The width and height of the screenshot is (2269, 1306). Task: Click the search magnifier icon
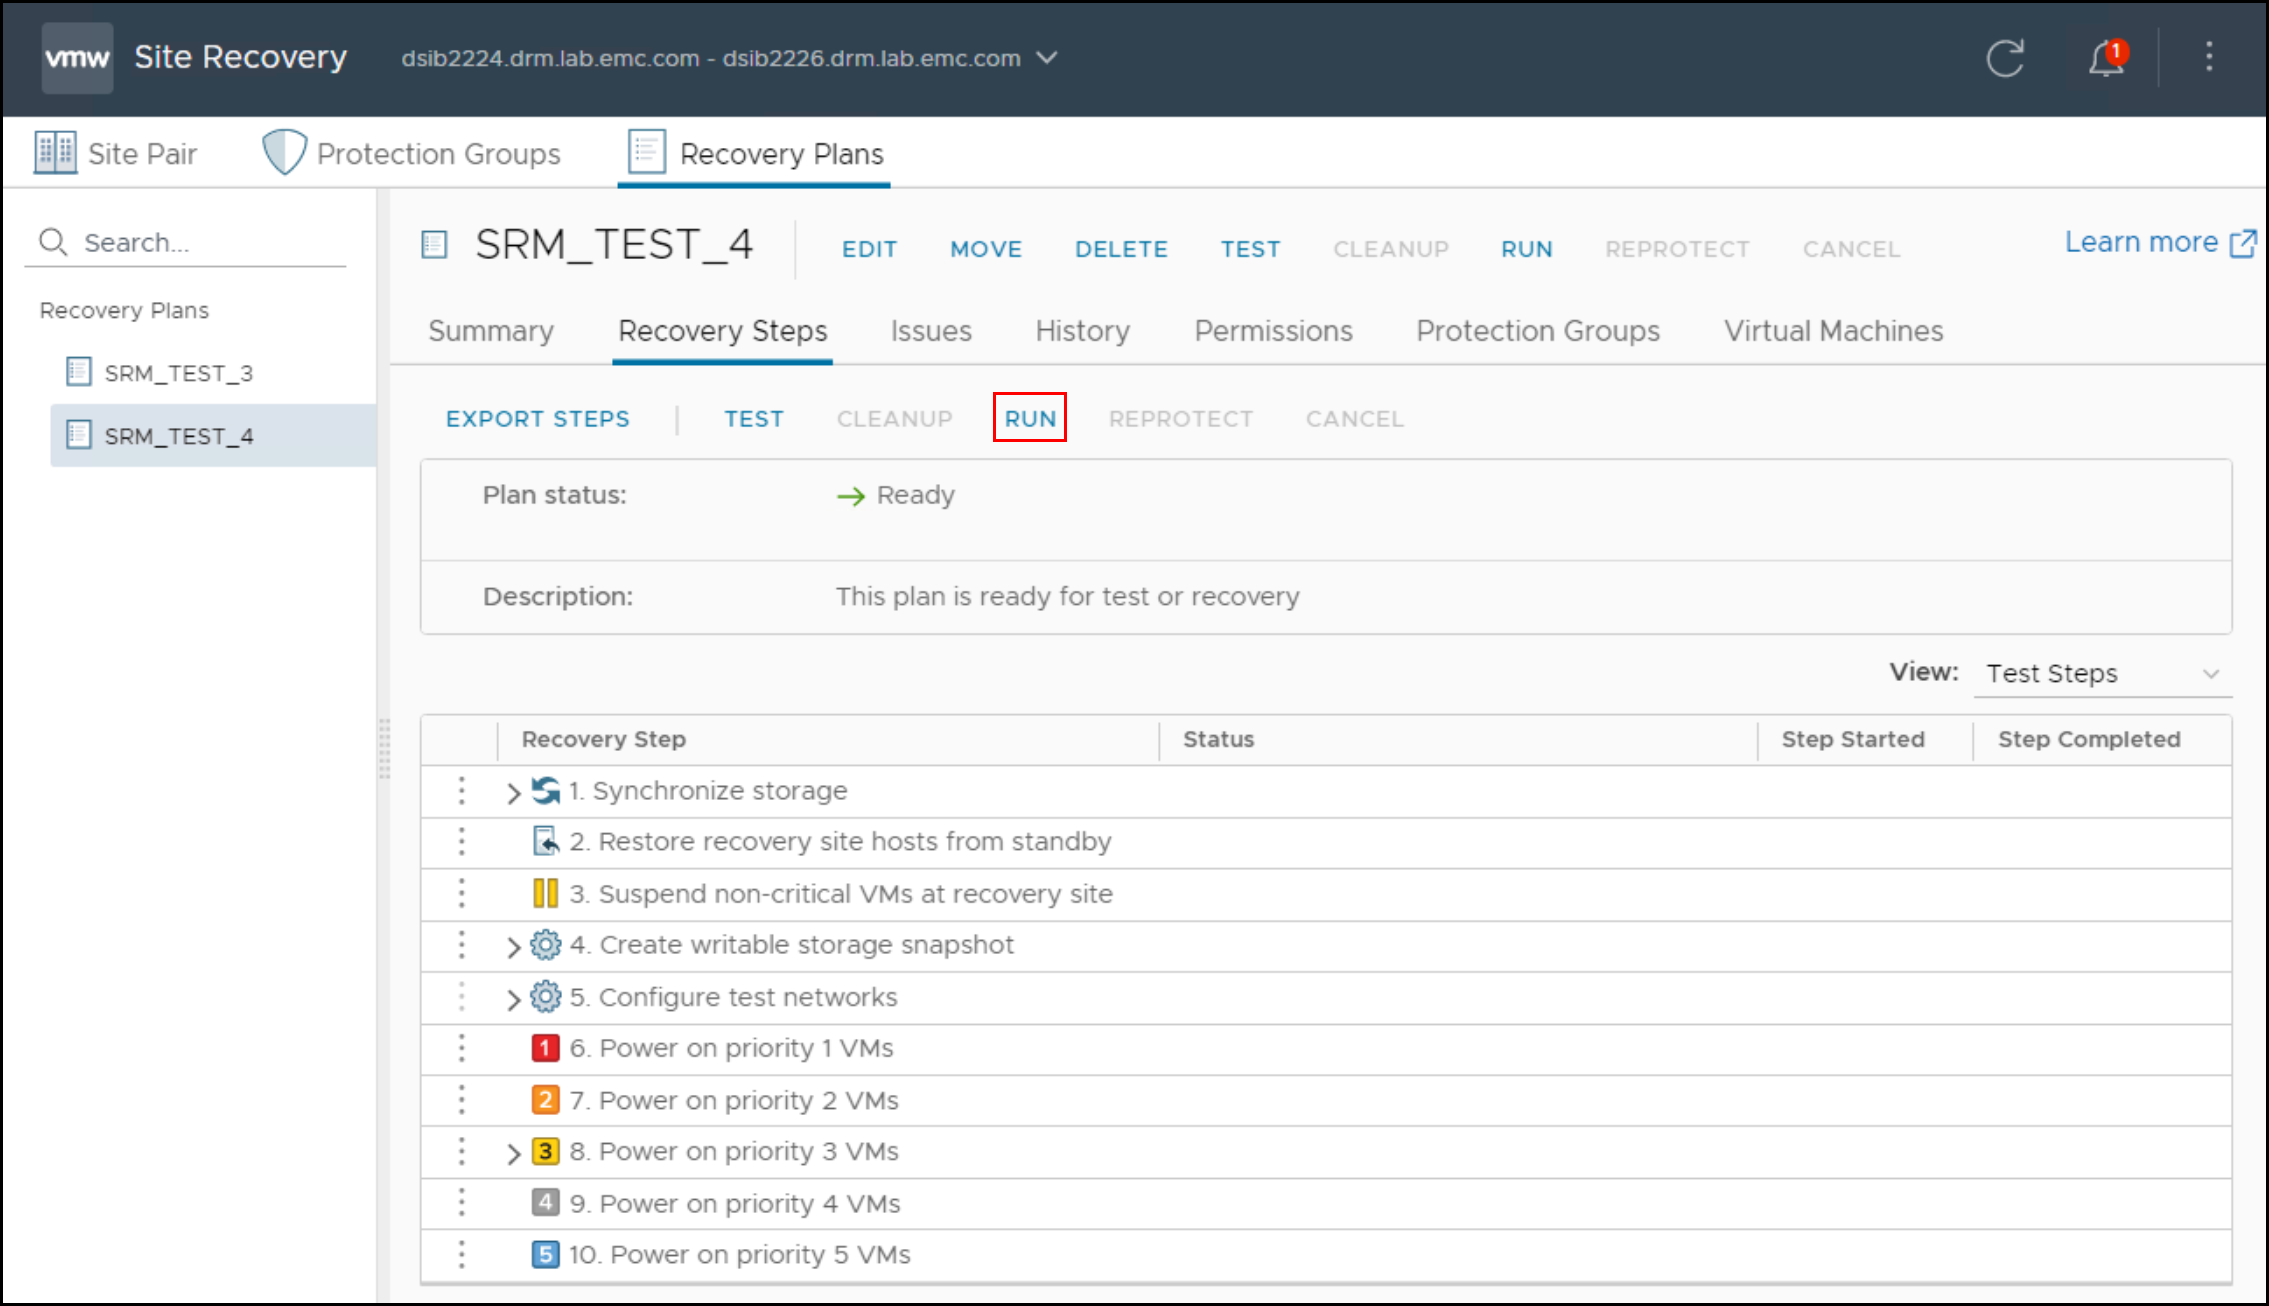(53, 242)
